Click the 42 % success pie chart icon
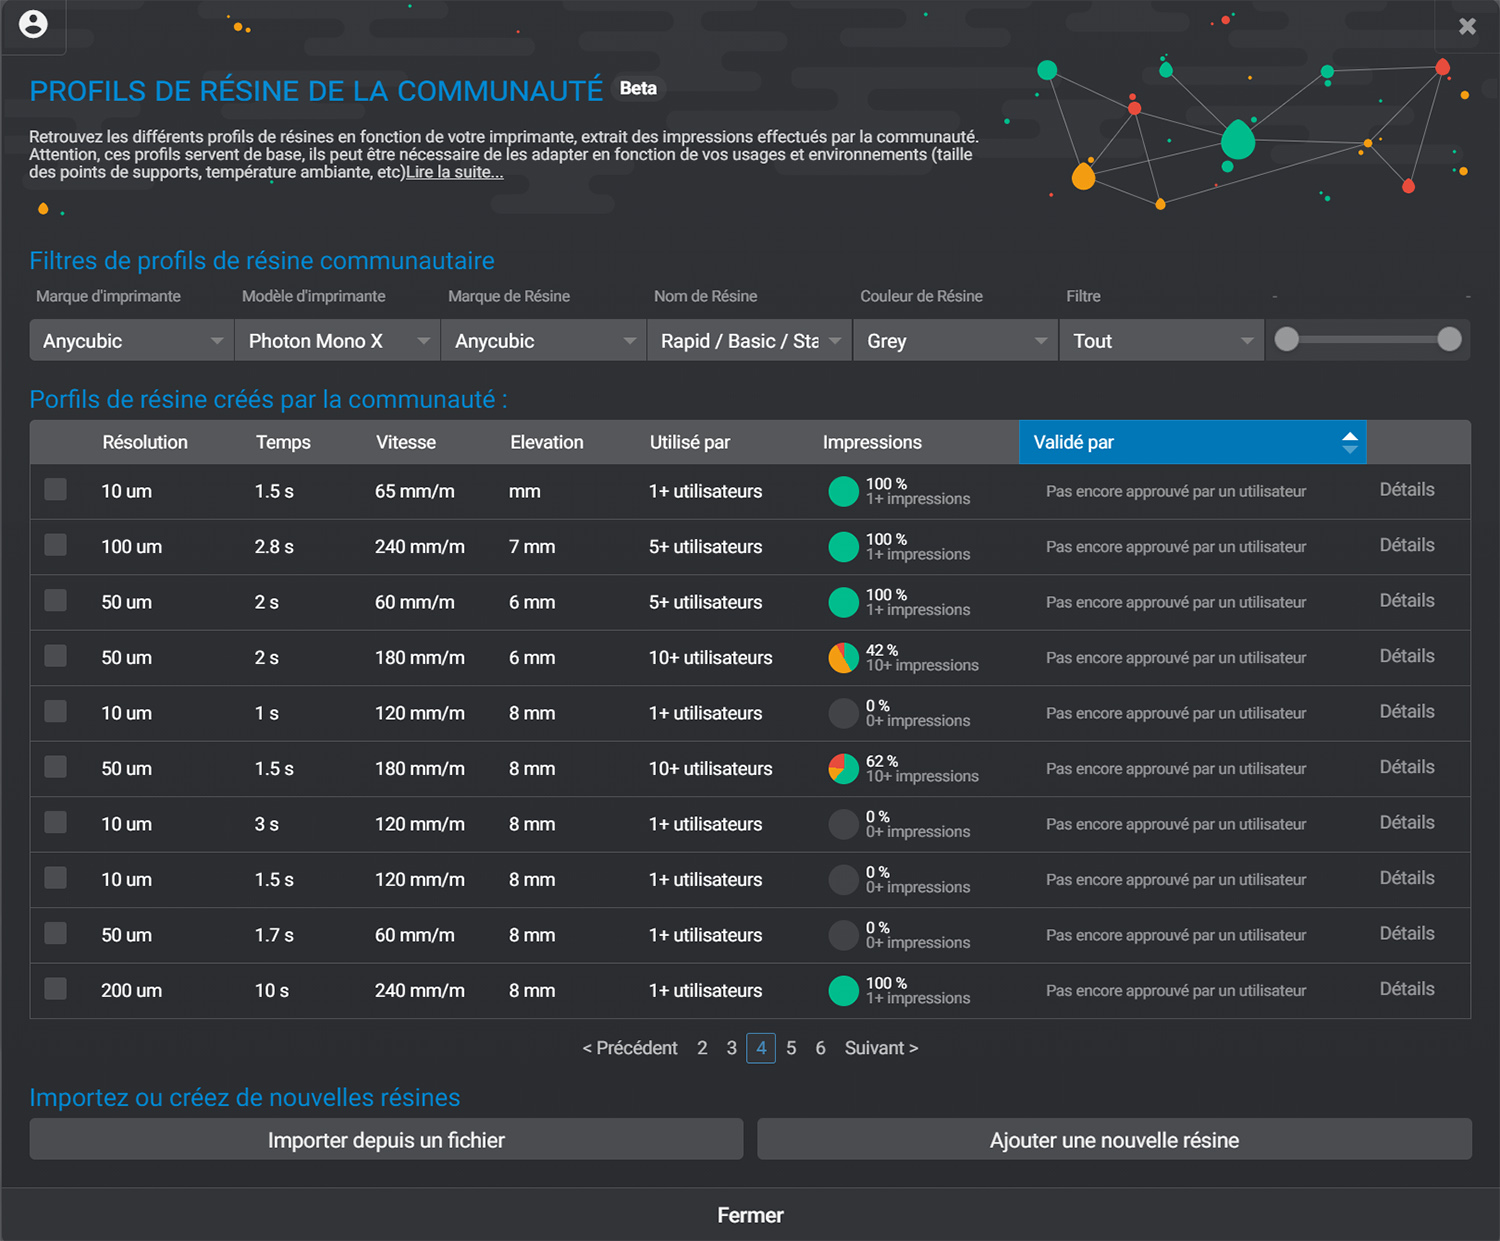1500x1241 pixels. pos(844,658)
